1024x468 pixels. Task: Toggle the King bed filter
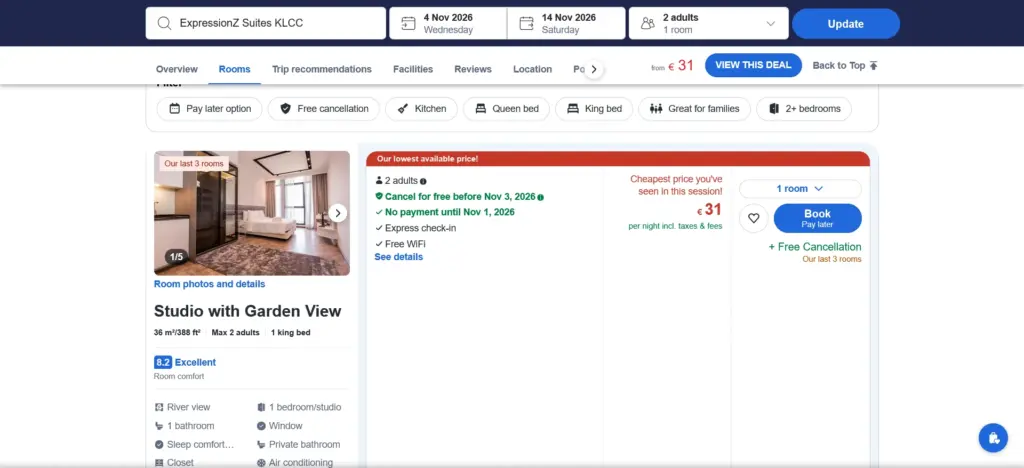[x=594, y=109]
